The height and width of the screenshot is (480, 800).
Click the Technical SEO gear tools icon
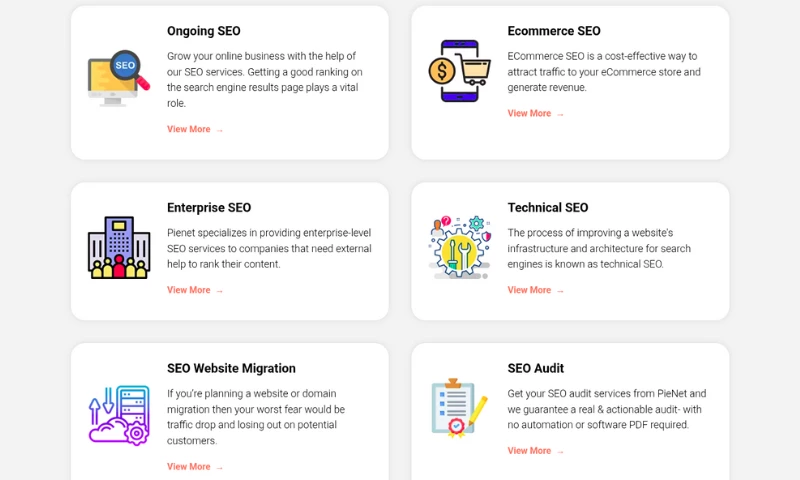point(459,247)
